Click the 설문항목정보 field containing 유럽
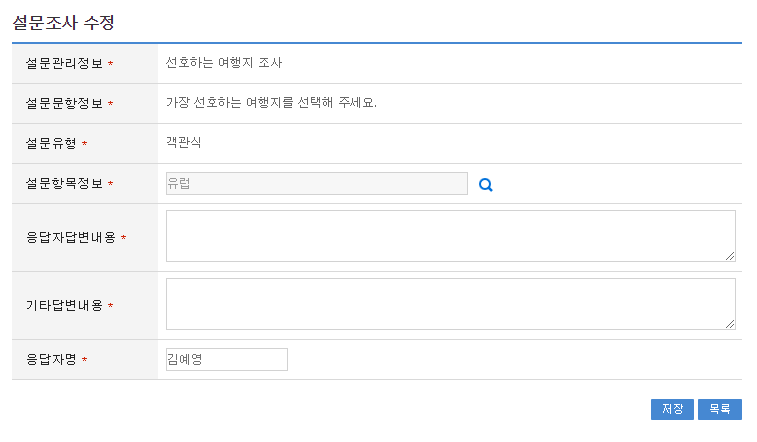Image resolution: width=757 pixels, height=442 pixels. coord(316,184)
